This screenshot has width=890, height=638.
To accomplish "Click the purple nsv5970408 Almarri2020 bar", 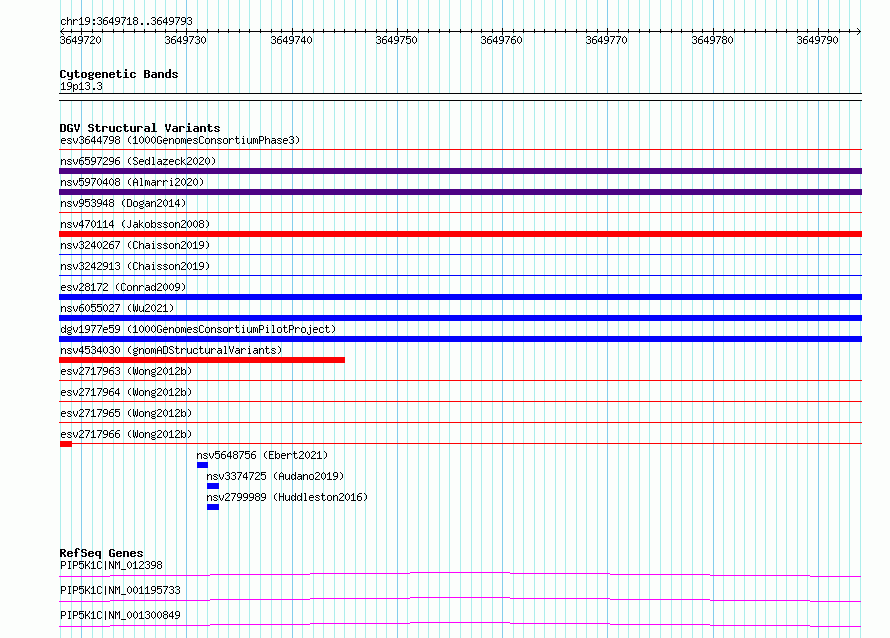I will click(460, 192).
